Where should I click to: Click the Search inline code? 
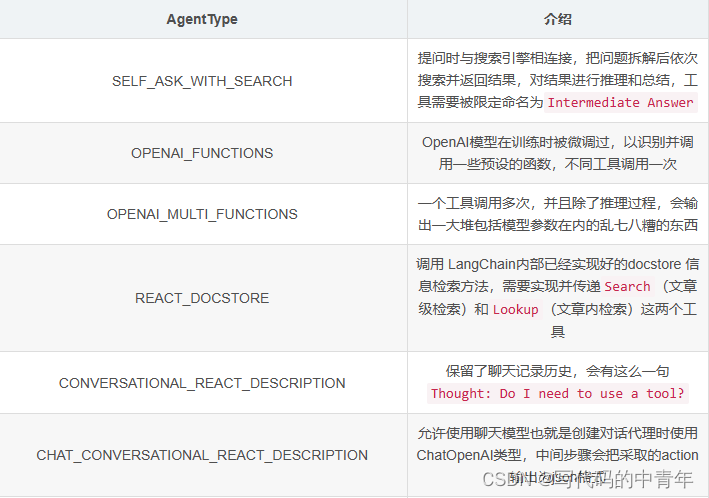click(x=627, y=287)
